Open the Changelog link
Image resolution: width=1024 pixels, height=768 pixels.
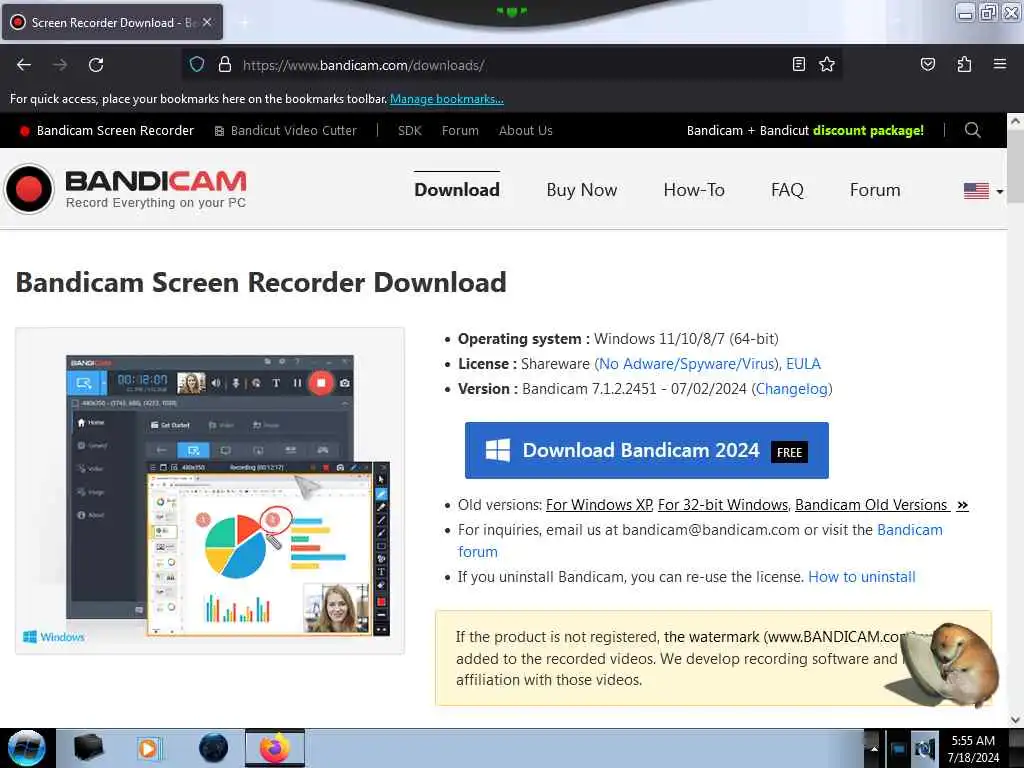click(792, 389)
